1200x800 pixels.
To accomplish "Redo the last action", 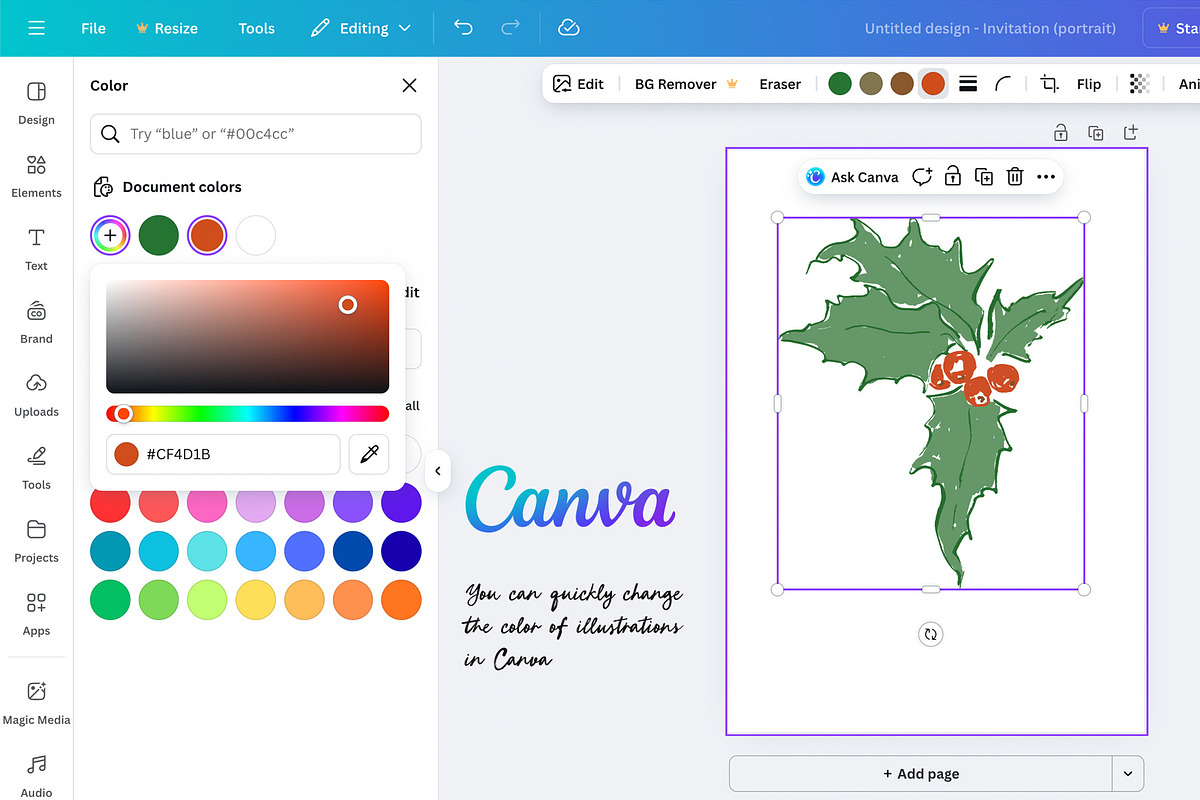I will (510, 28).
